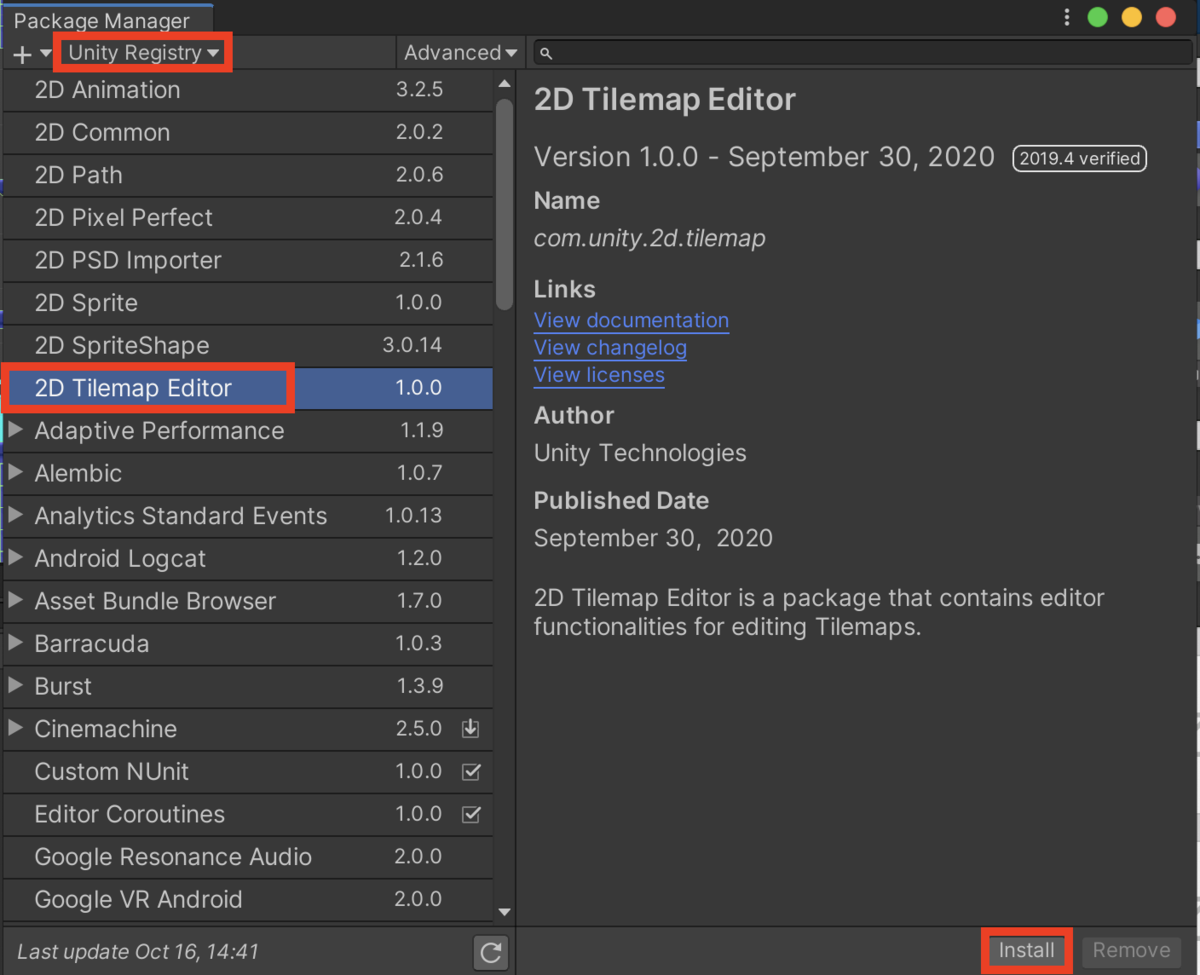Viewport: 1200px width, 975px height.
Task: Select the Google Resonance Audio package
Action: pos(248,857)
